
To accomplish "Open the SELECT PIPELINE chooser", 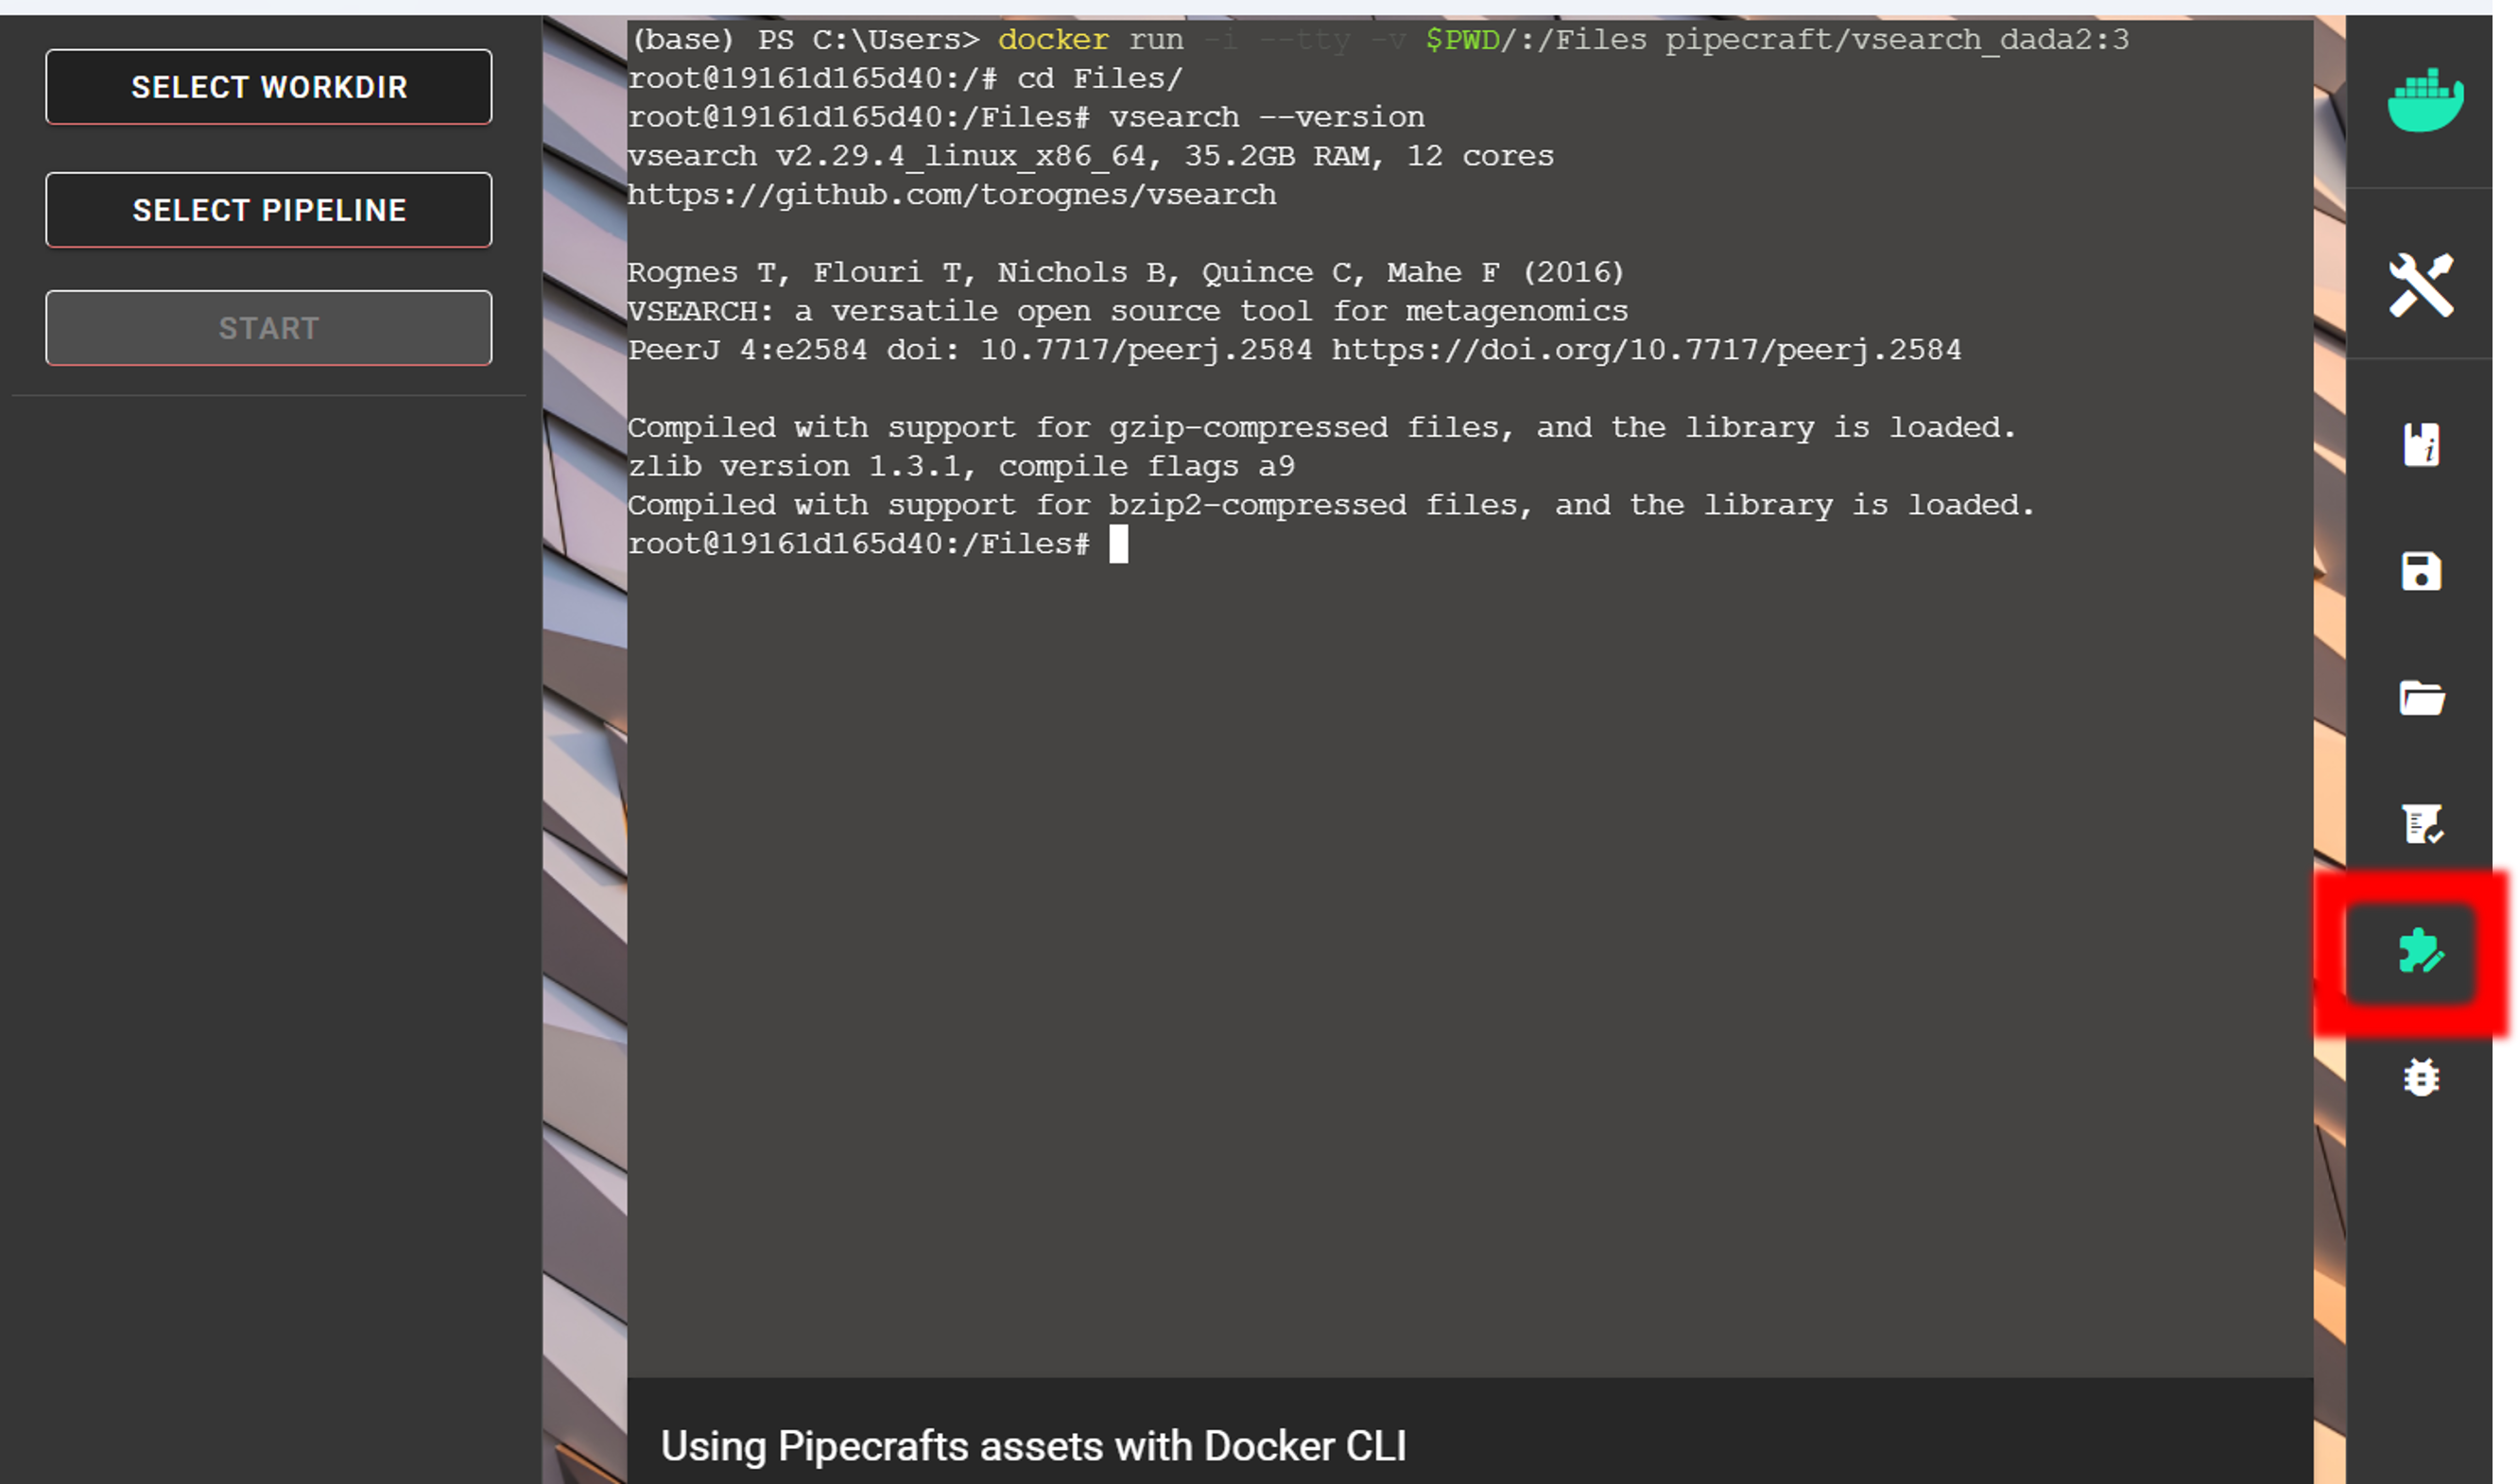I will tap(268, 210).
